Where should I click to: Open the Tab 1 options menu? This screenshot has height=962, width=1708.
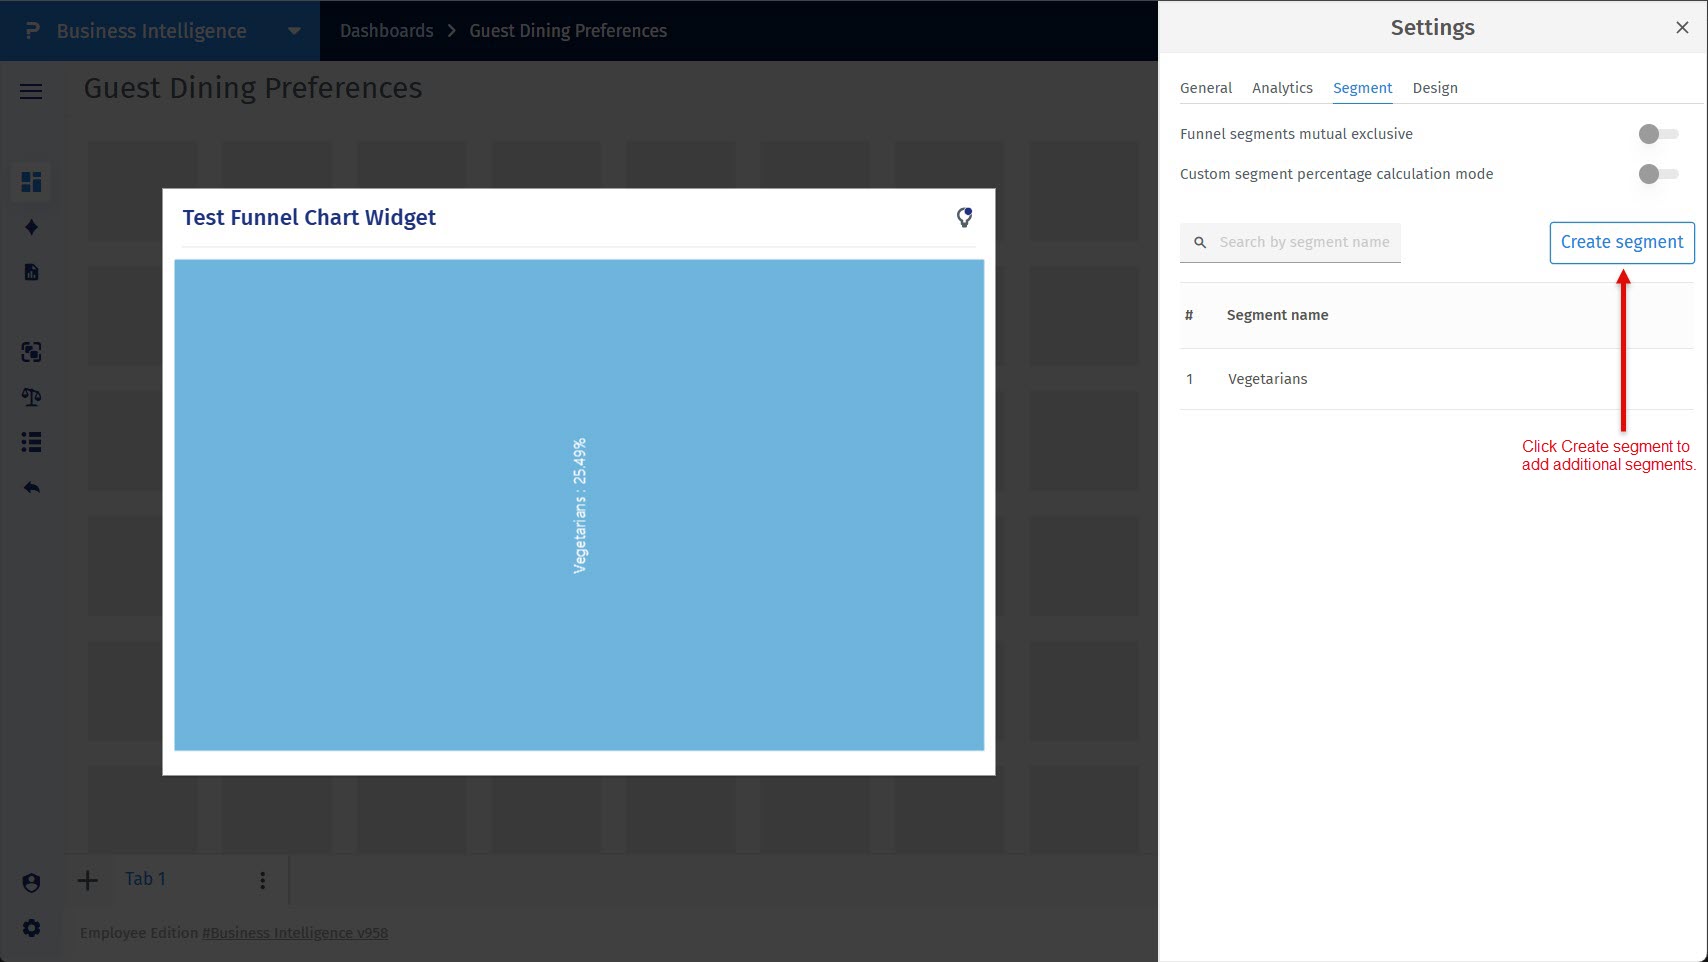click(x=262, y=879)
